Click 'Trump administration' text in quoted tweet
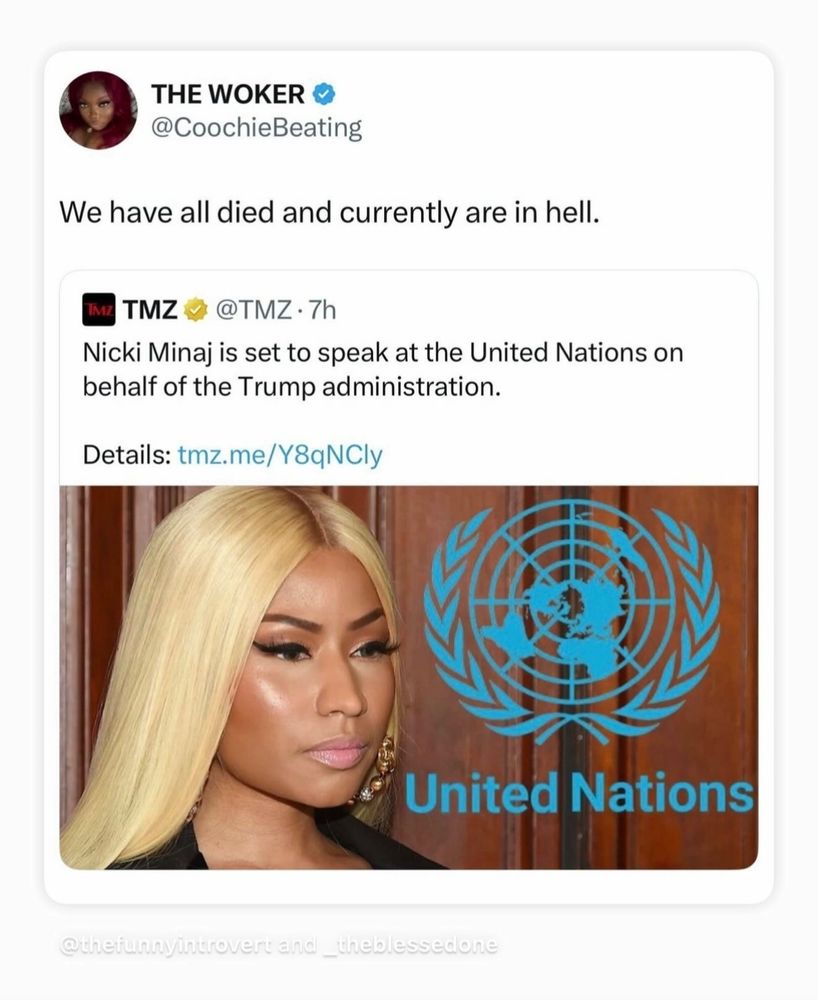Viewport: 818px width, 1000px height. click(x=369, y=386)
